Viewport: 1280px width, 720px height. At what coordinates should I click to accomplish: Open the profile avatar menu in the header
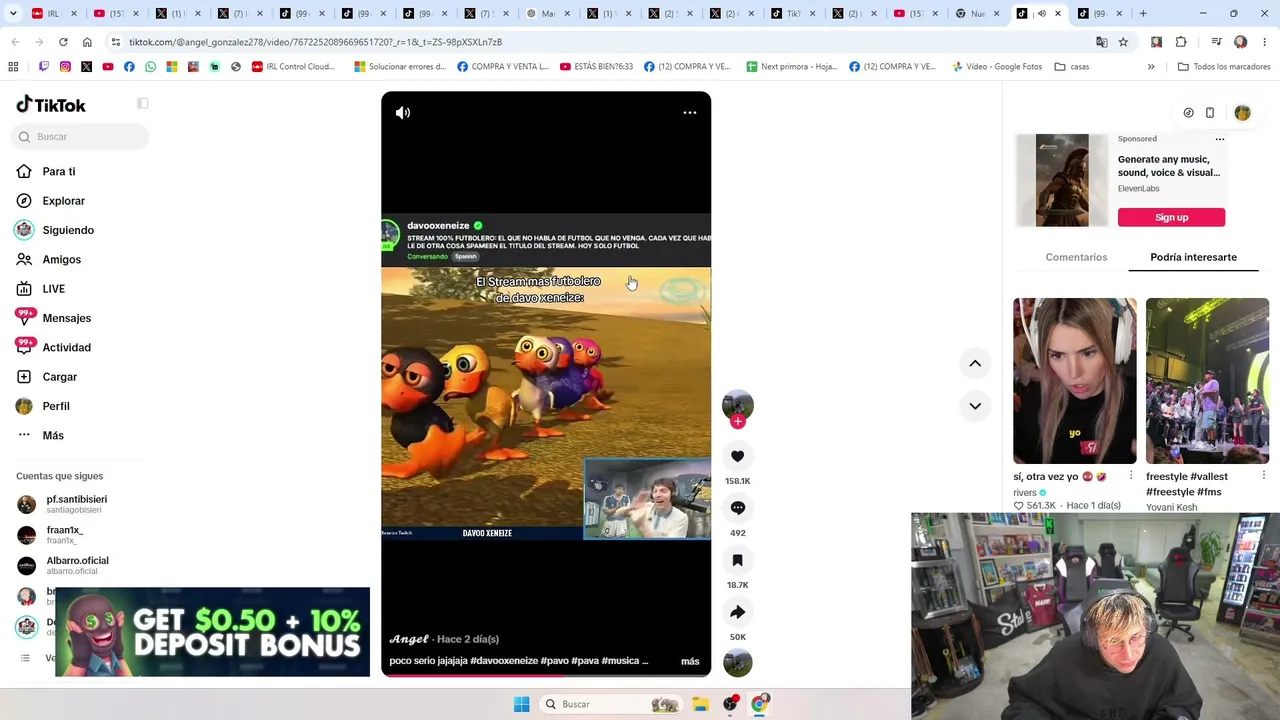[x=1242, y=113]
